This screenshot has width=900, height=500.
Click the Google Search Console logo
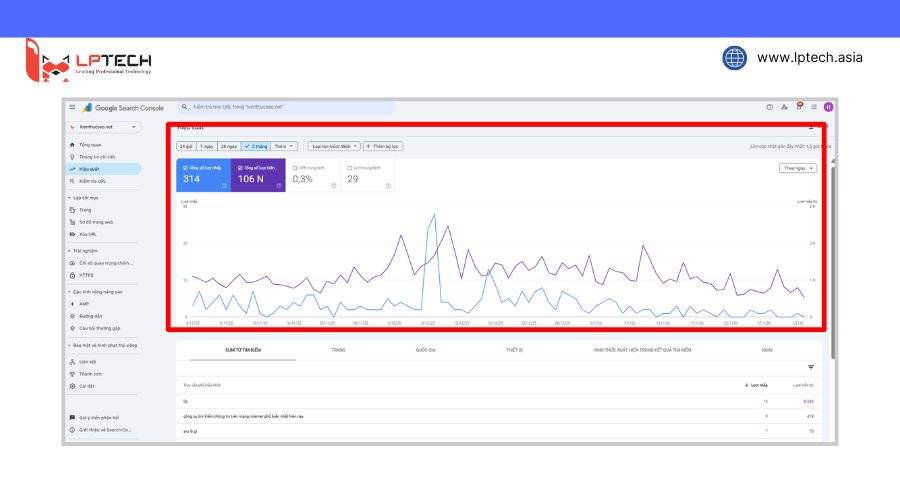click(x=124, y=107)
